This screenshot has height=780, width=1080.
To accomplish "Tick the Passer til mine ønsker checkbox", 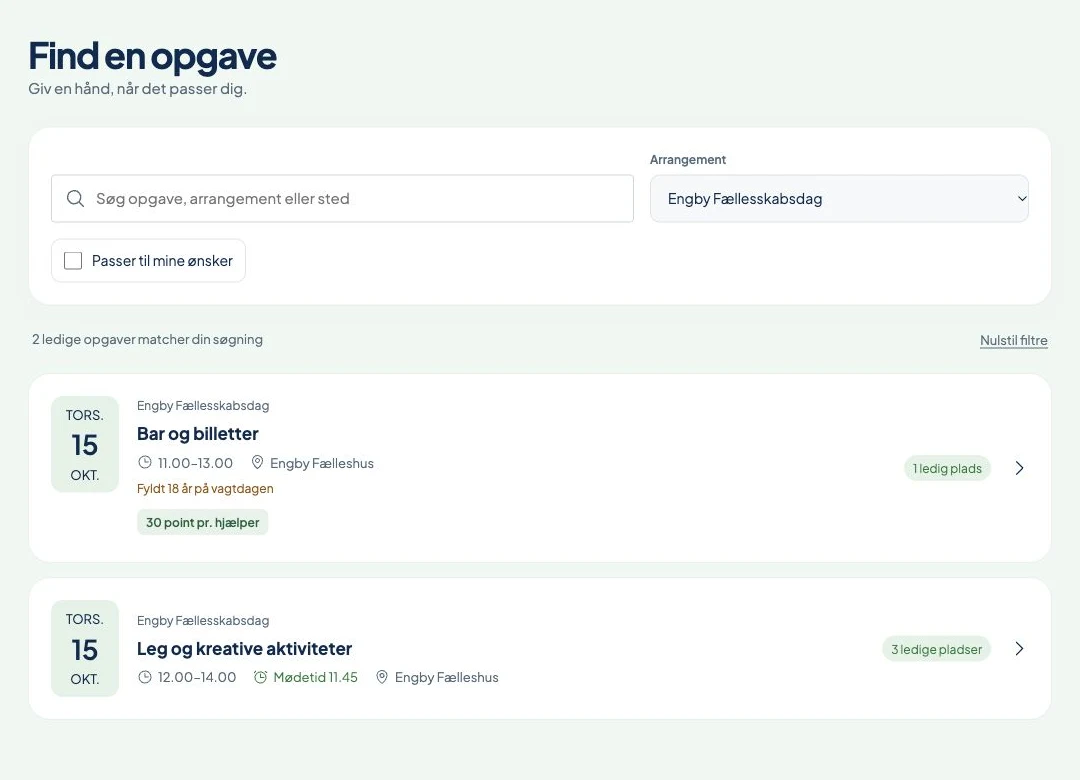I will pyautogui.click(x=73, y=260).
